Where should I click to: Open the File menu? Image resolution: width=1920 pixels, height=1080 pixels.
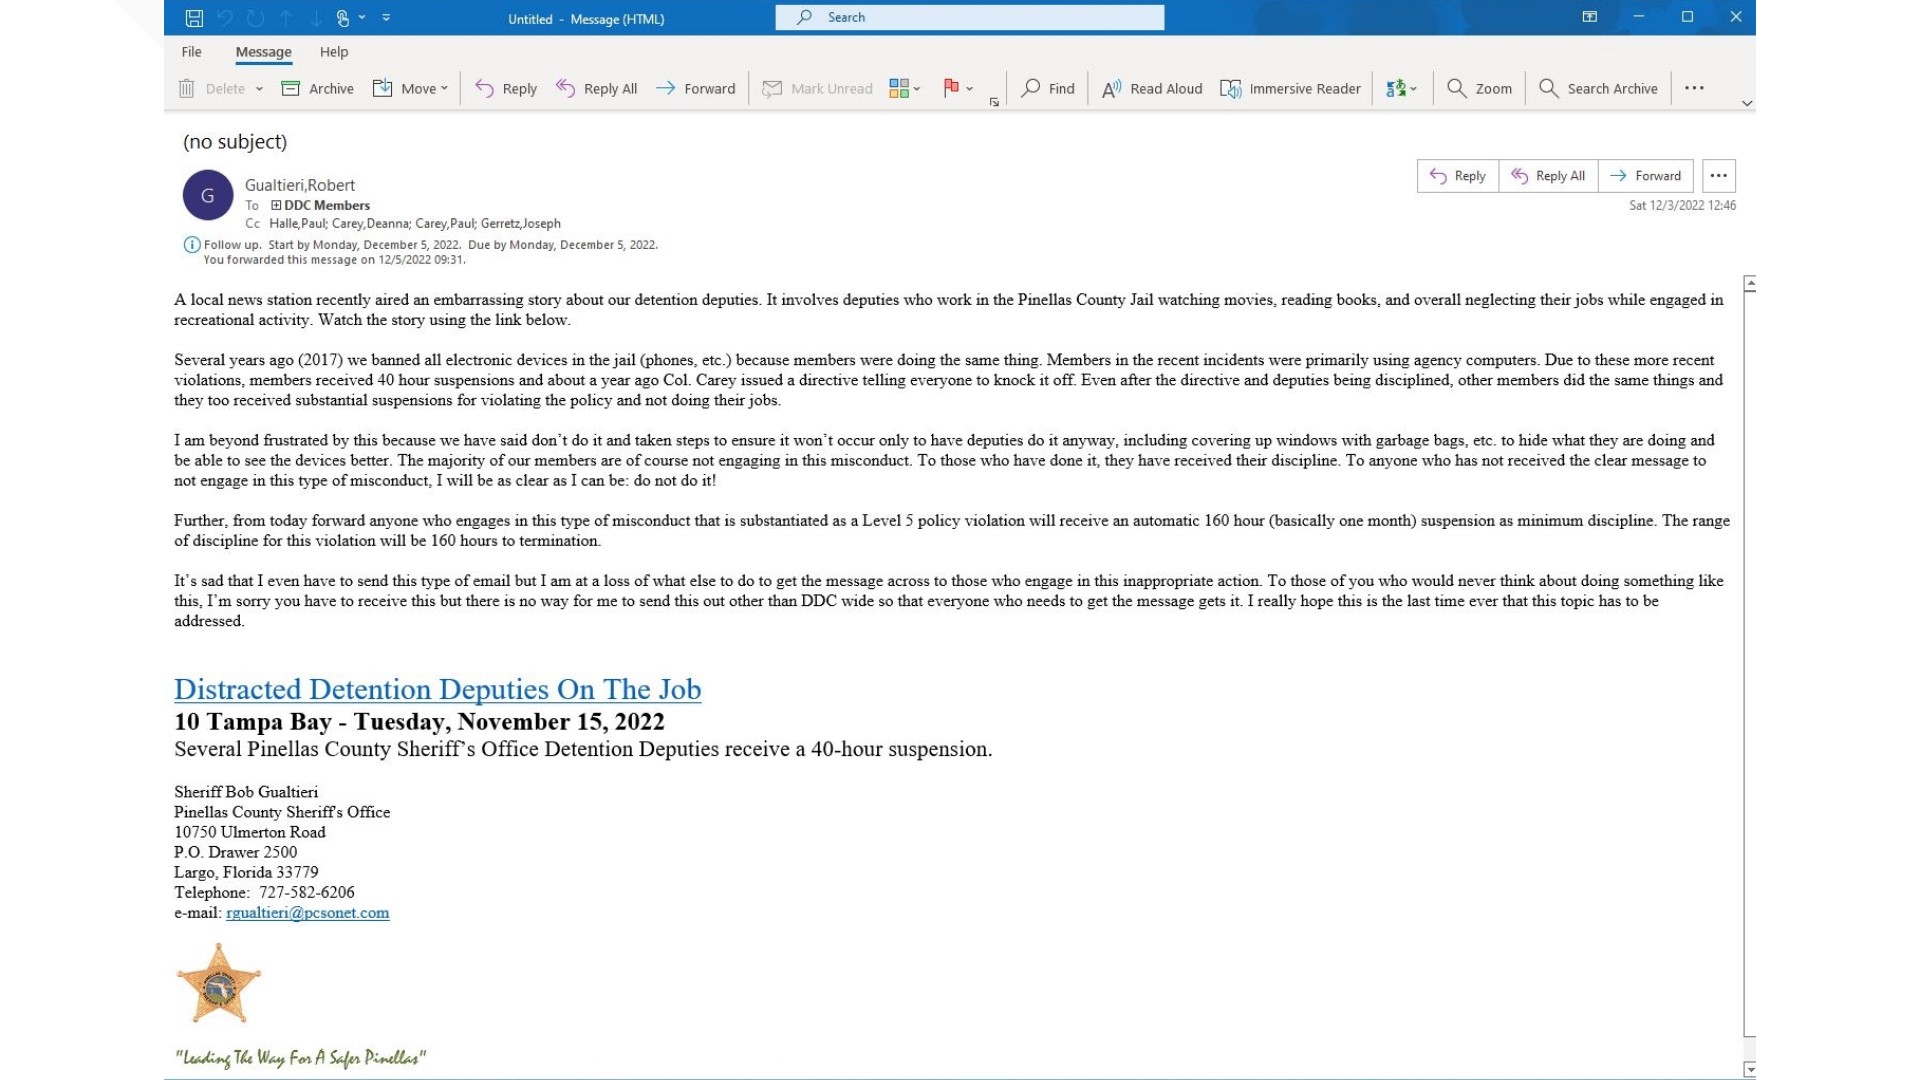point(191,52)
